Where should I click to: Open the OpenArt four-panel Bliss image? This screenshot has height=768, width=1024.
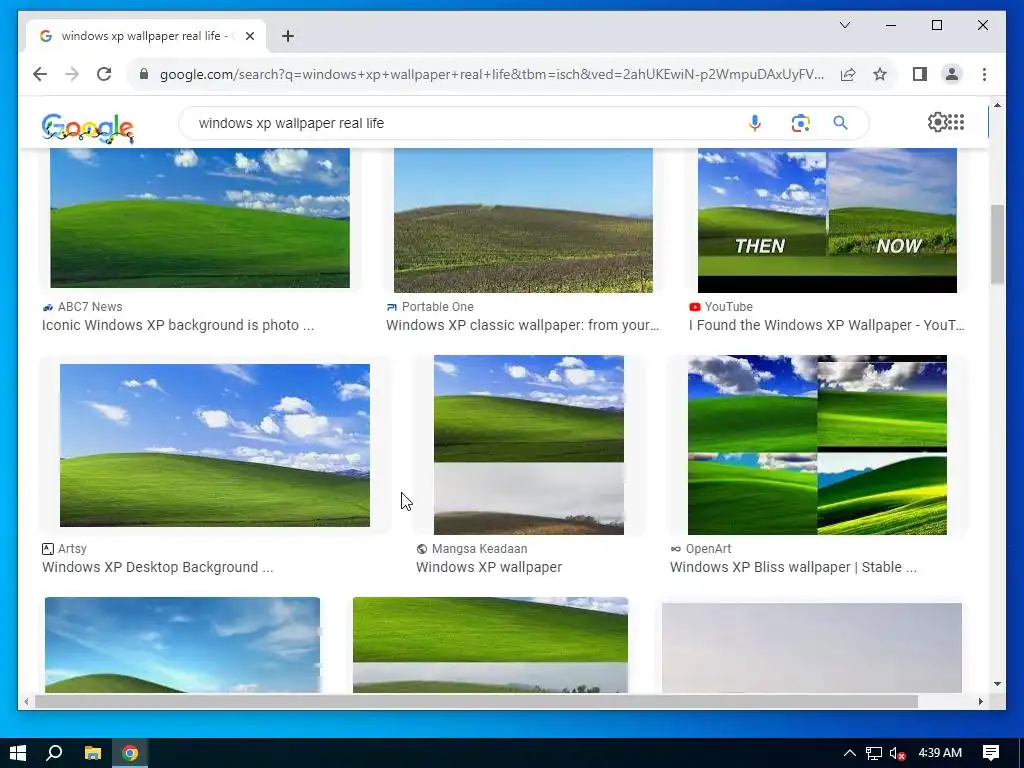point(817,445)
